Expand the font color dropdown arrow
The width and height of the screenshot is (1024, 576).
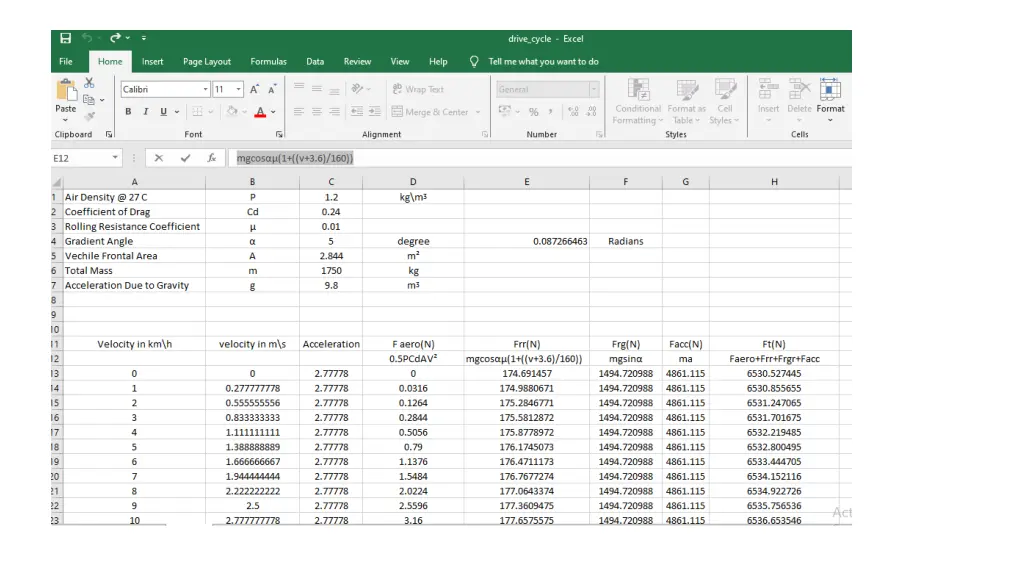pyautogui.click(x=273, y=112)
